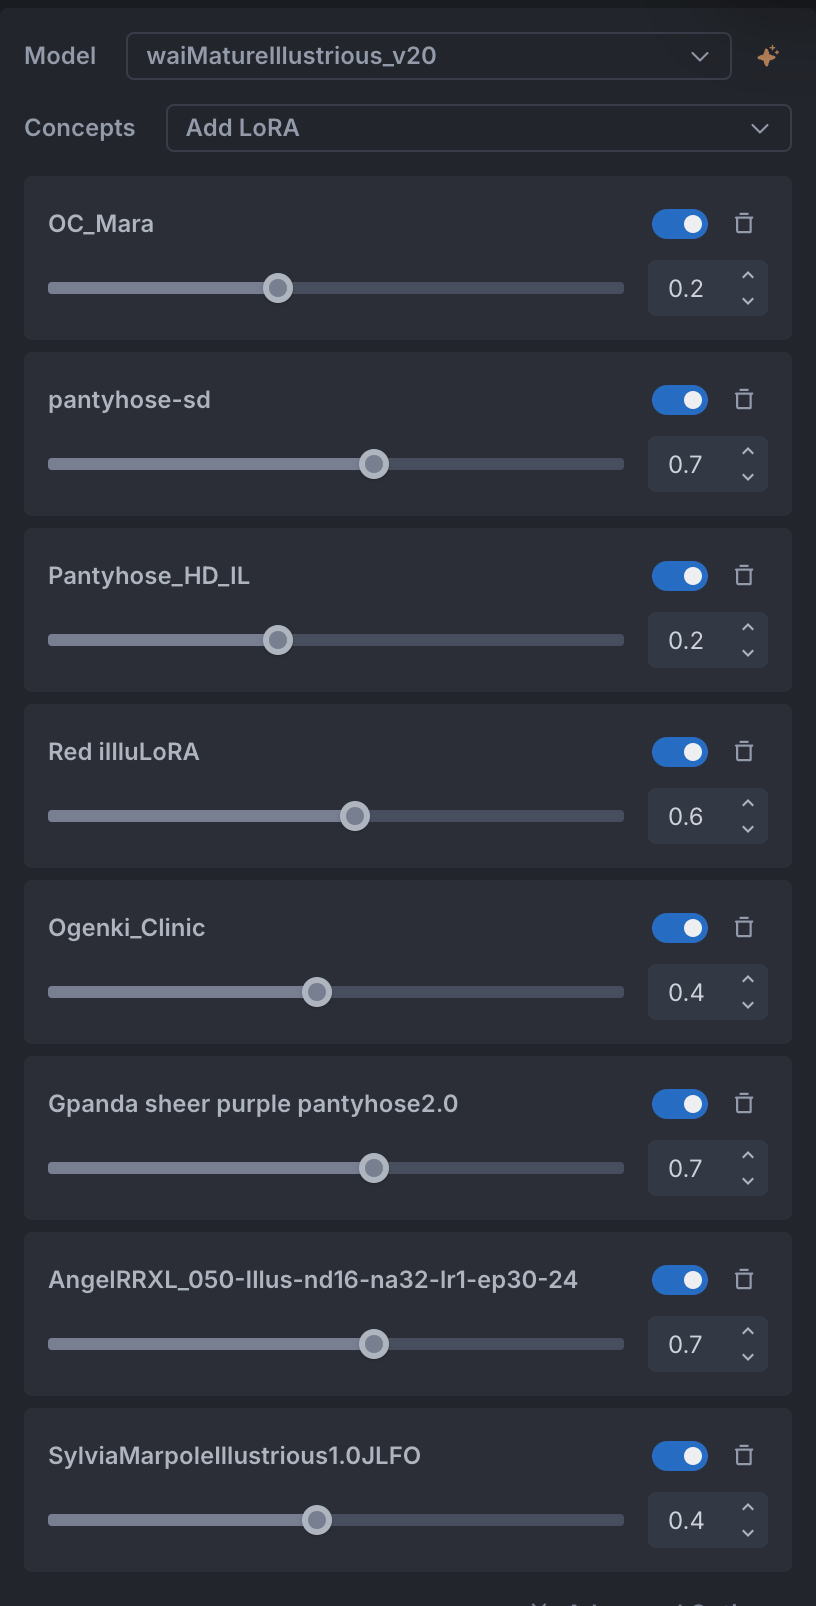Click the Red illluLoRA weight field 0.6
816x1606 pixels.
coord(687,816)
